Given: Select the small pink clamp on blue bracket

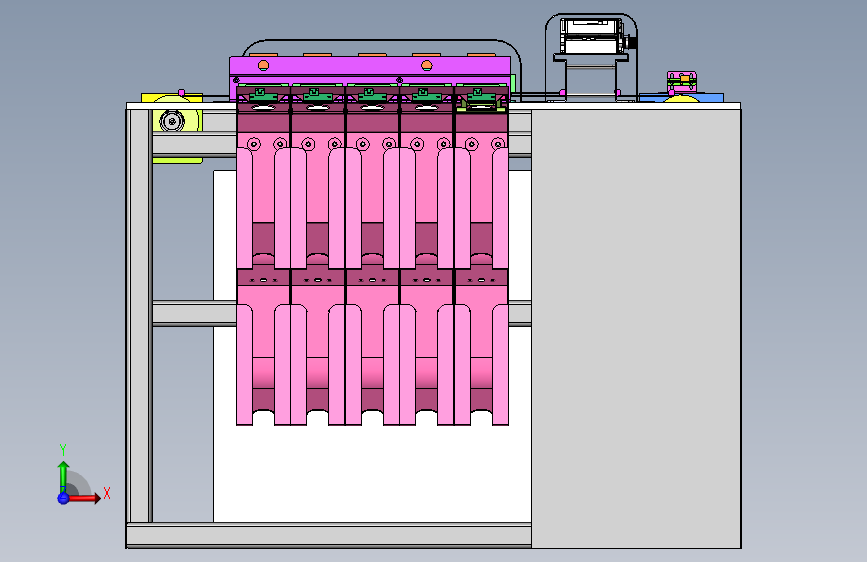Looking at the screenshot, I should (x=682, y=82).
